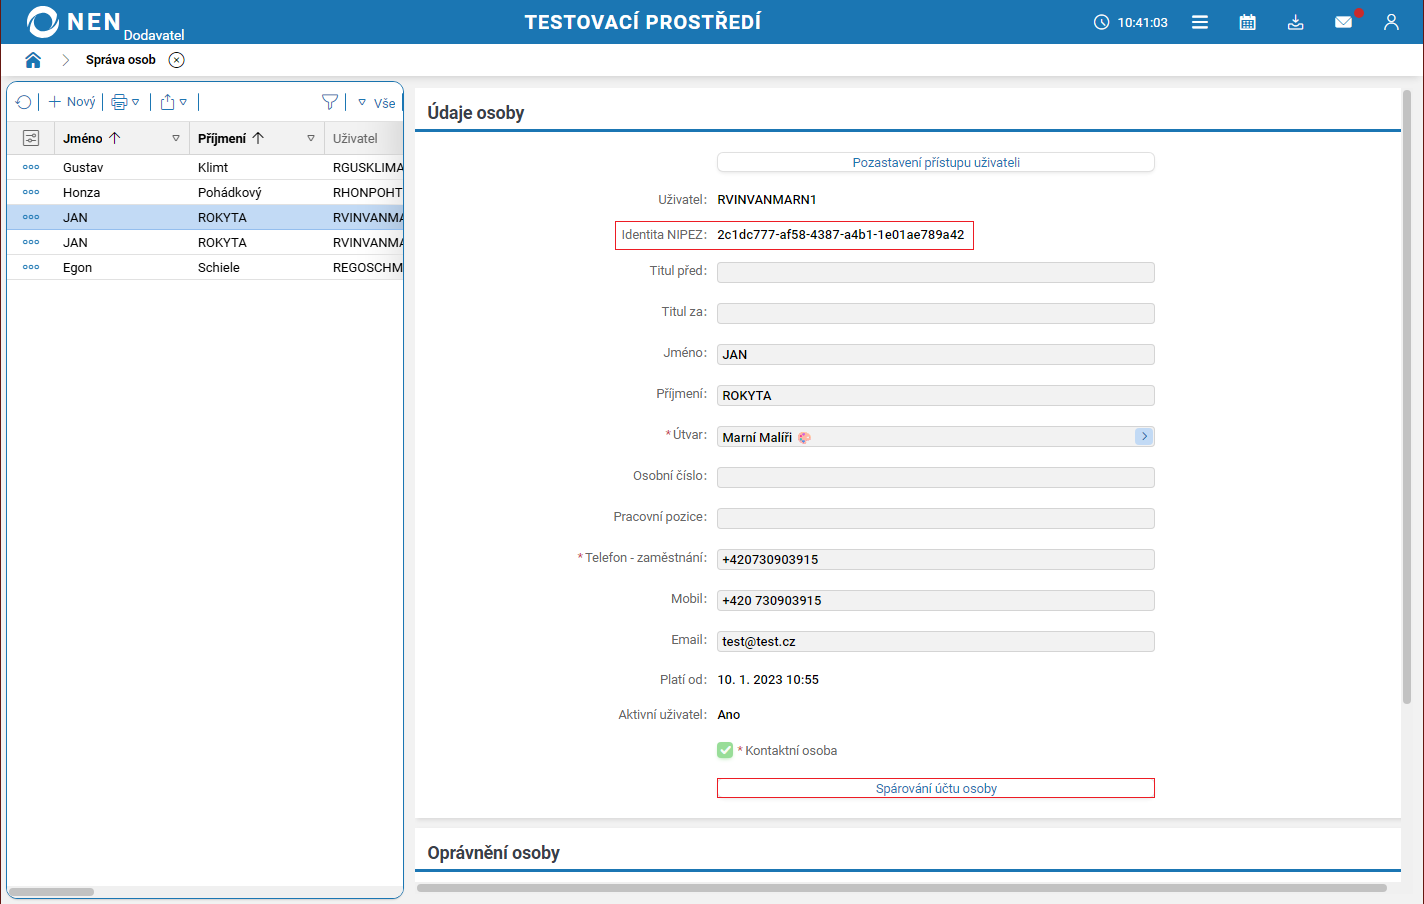The height and width of the screenshot is (904, 1424).
Task: Click the Email input field
Action: [x=935, y=641]
